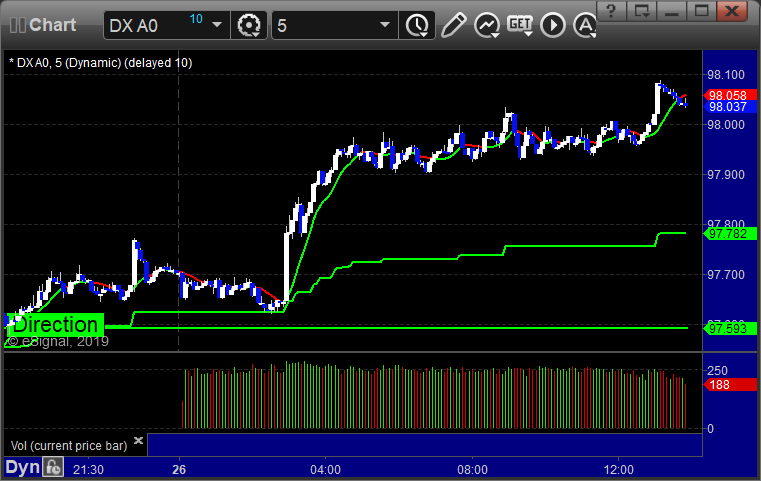
Task: Click the green Direction label
Action: [x=55, y=324]
